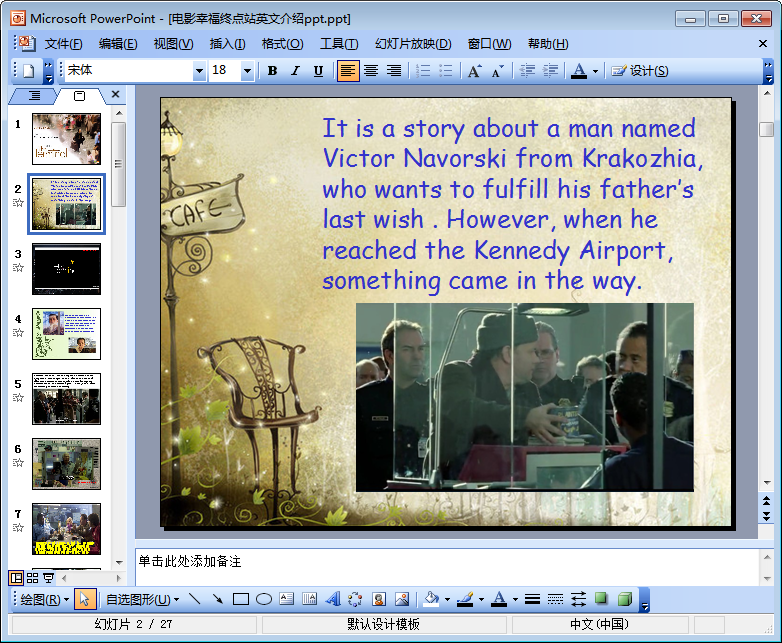Open the font name dropdown showing 宋体
Image resolution: width=782 pixels, height=643 pixels.
pyautogui.click(x=199, y=71)
